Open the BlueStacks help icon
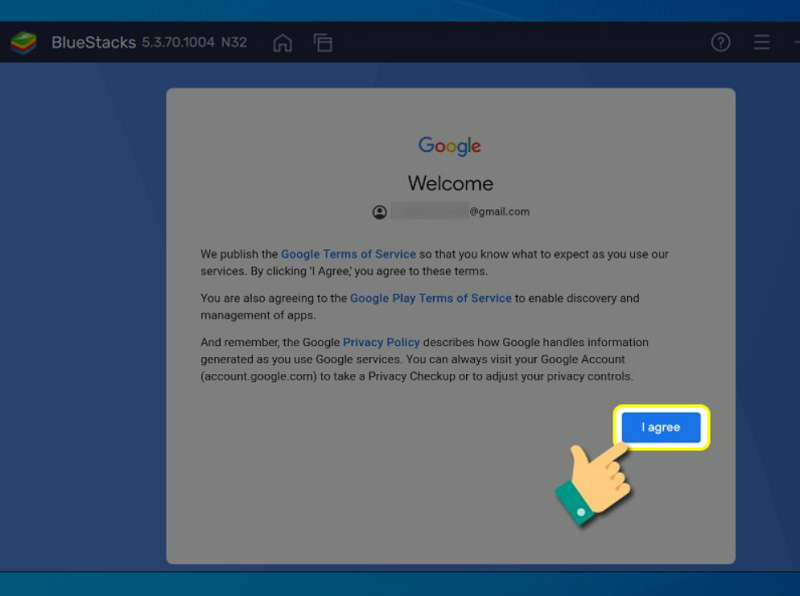Viewport: 800px width, 596px height. (x=720, y=42)
